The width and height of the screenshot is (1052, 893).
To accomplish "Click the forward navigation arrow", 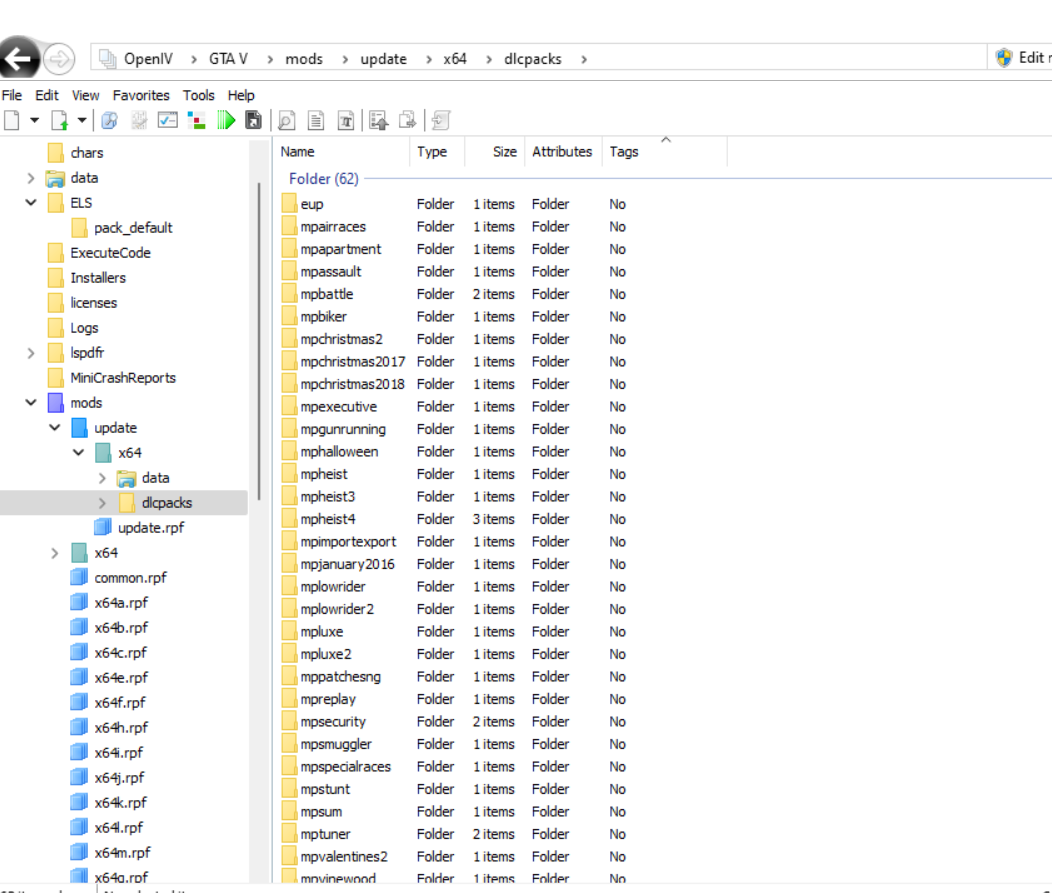I will (x=60, y=59).
